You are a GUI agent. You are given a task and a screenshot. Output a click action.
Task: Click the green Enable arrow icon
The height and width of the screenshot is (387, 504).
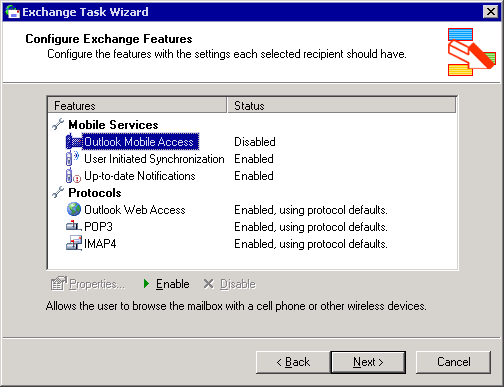tap(146, 284)
